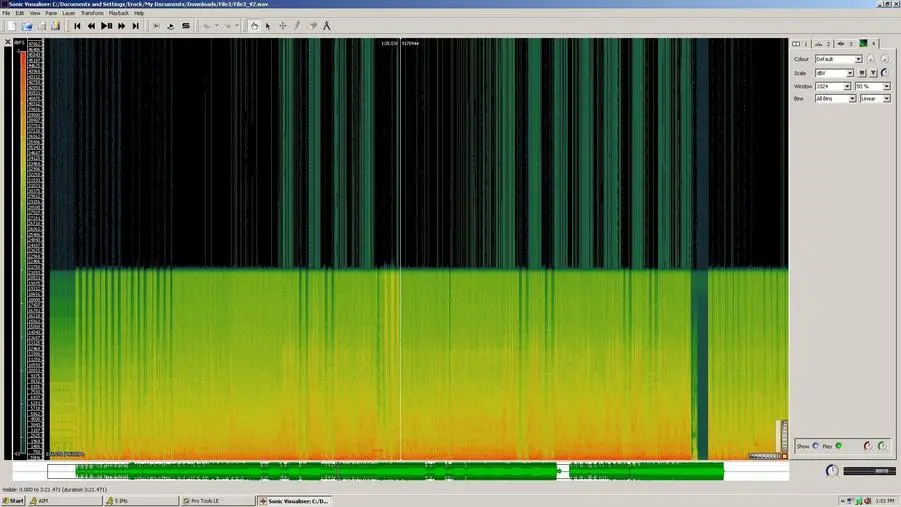Select the Edit move tool
The height and width of the screenshot is (507, 901).
click(x=283, y=26)
